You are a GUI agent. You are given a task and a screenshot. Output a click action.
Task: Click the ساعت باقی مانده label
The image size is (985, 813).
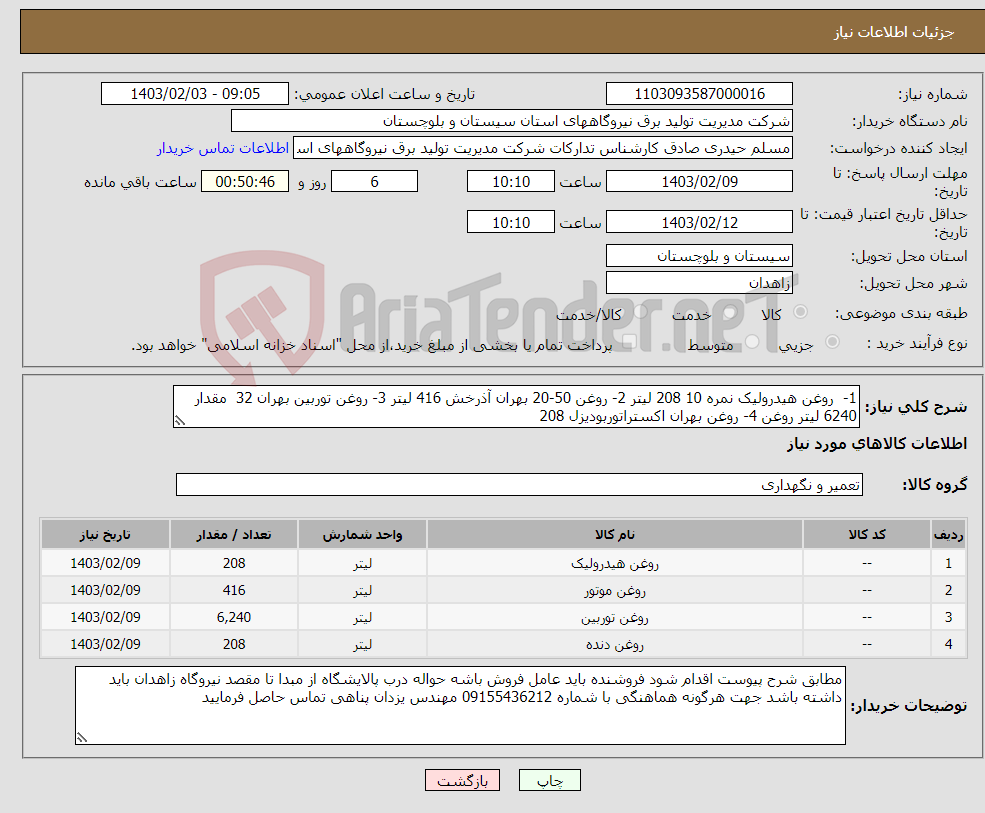(x=140, y=182)
